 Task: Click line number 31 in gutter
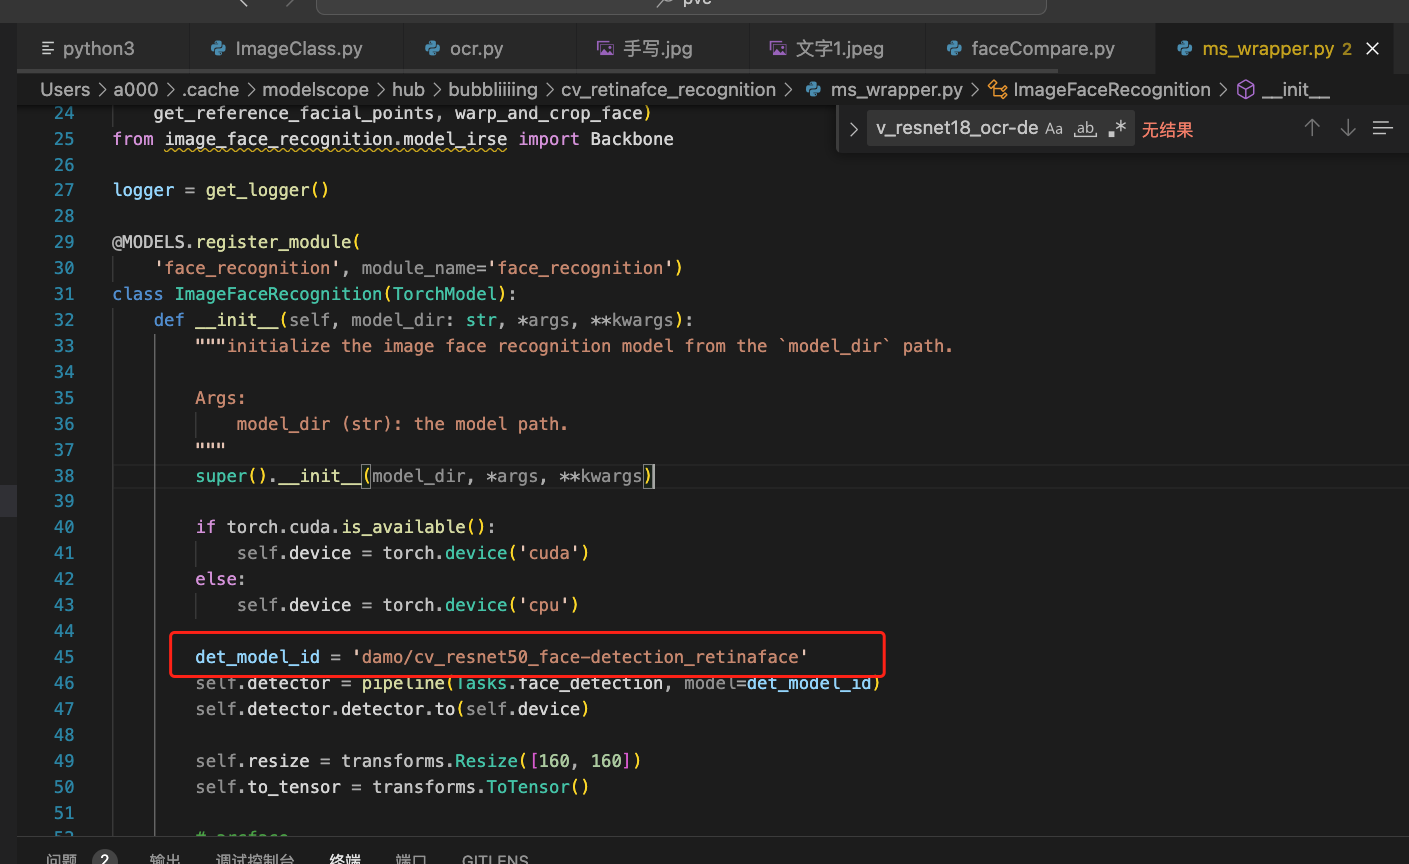click(64, 294)
